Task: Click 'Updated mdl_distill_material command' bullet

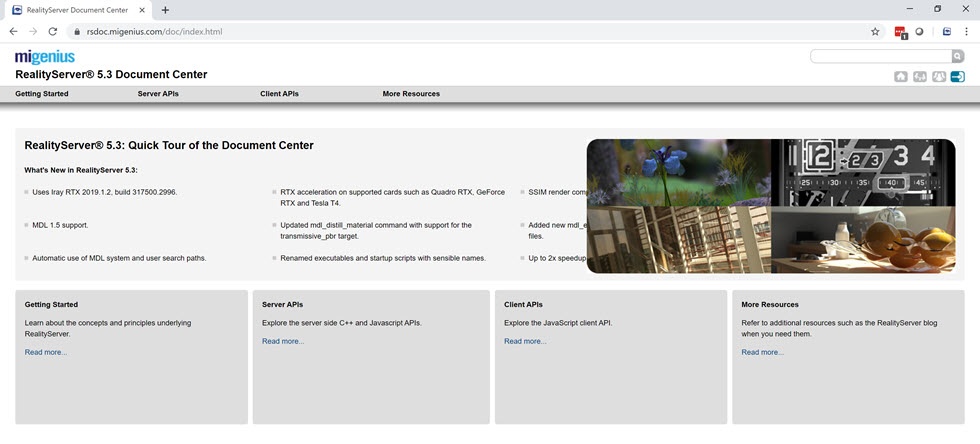Action: point(376,231)
